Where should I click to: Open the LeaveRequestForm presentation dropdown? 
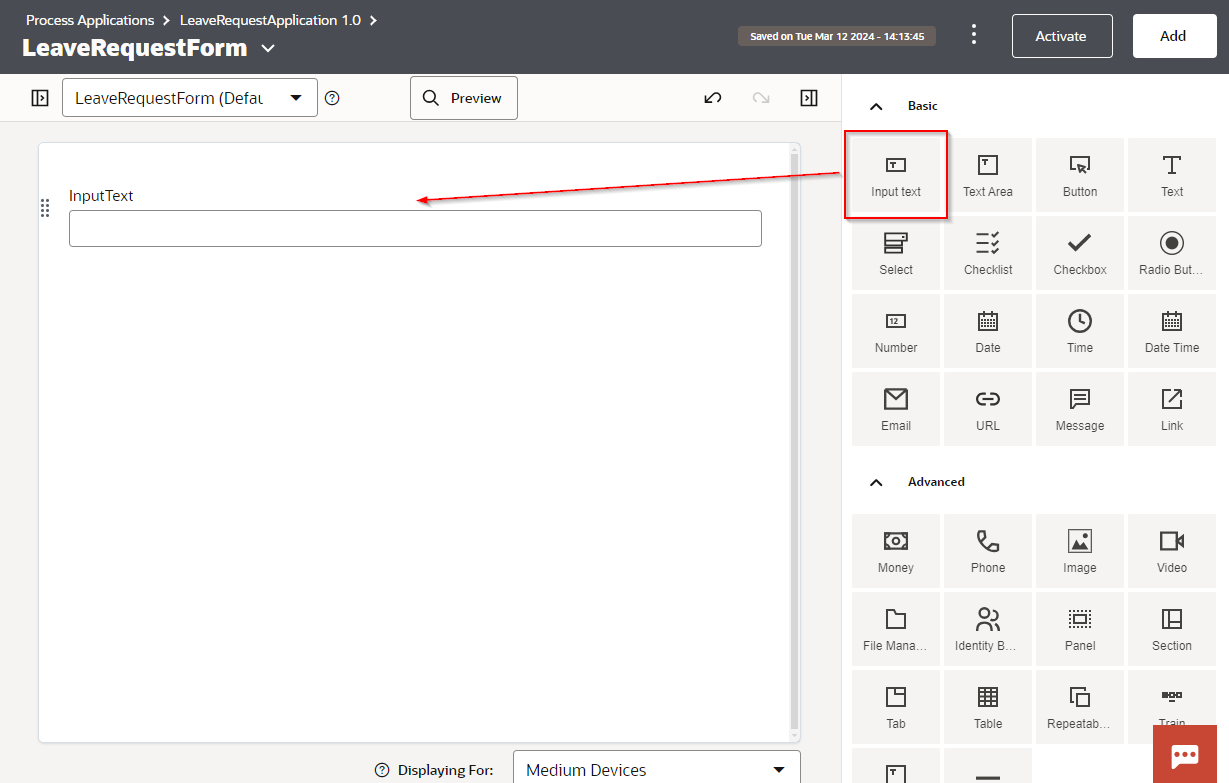click(x=189, y=98)
